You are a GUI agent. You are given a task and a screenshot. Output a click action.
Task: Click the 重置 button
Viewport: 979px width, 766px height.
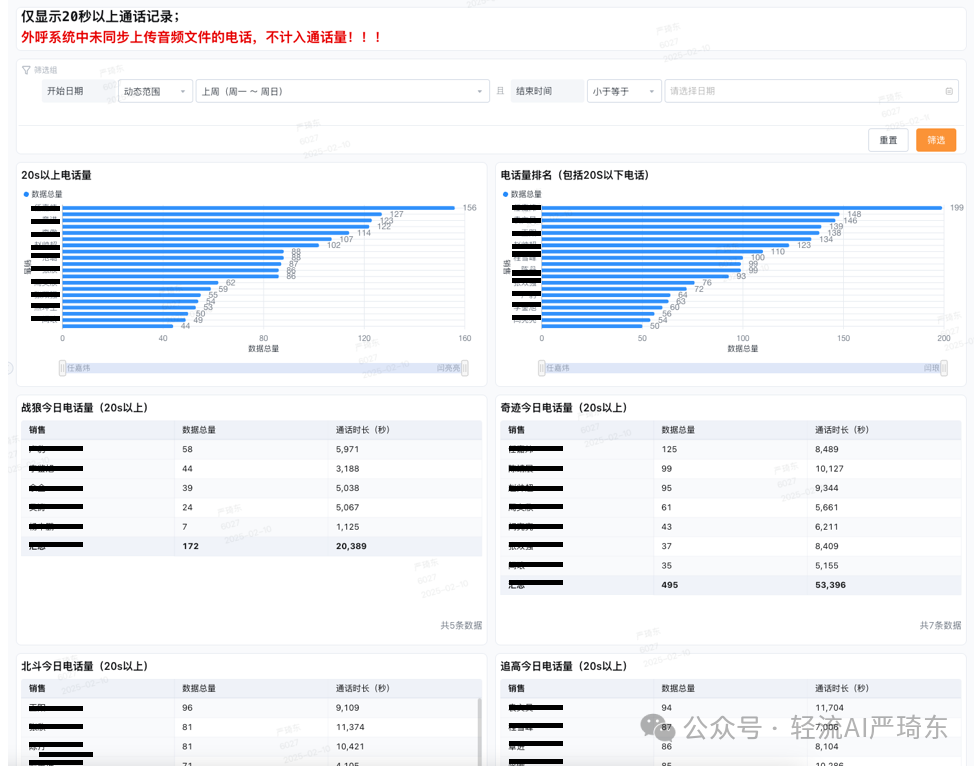pyautogui.click(x=888, y=140)
